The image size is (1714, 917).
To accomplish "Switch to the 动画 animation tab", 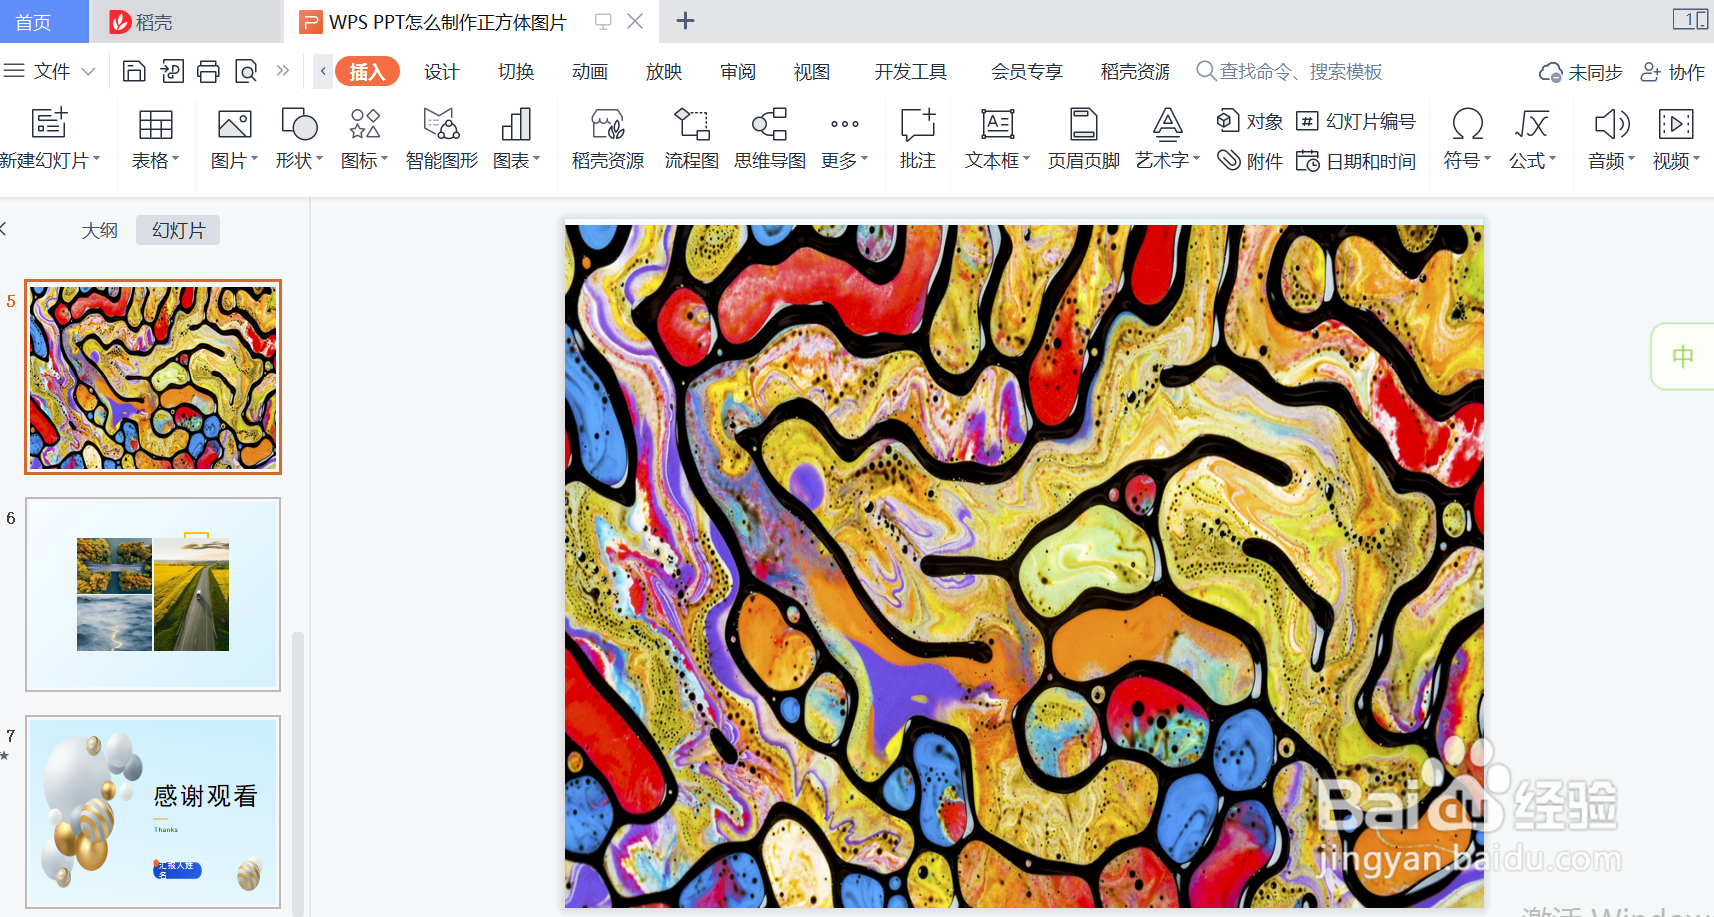I will 590,71.
